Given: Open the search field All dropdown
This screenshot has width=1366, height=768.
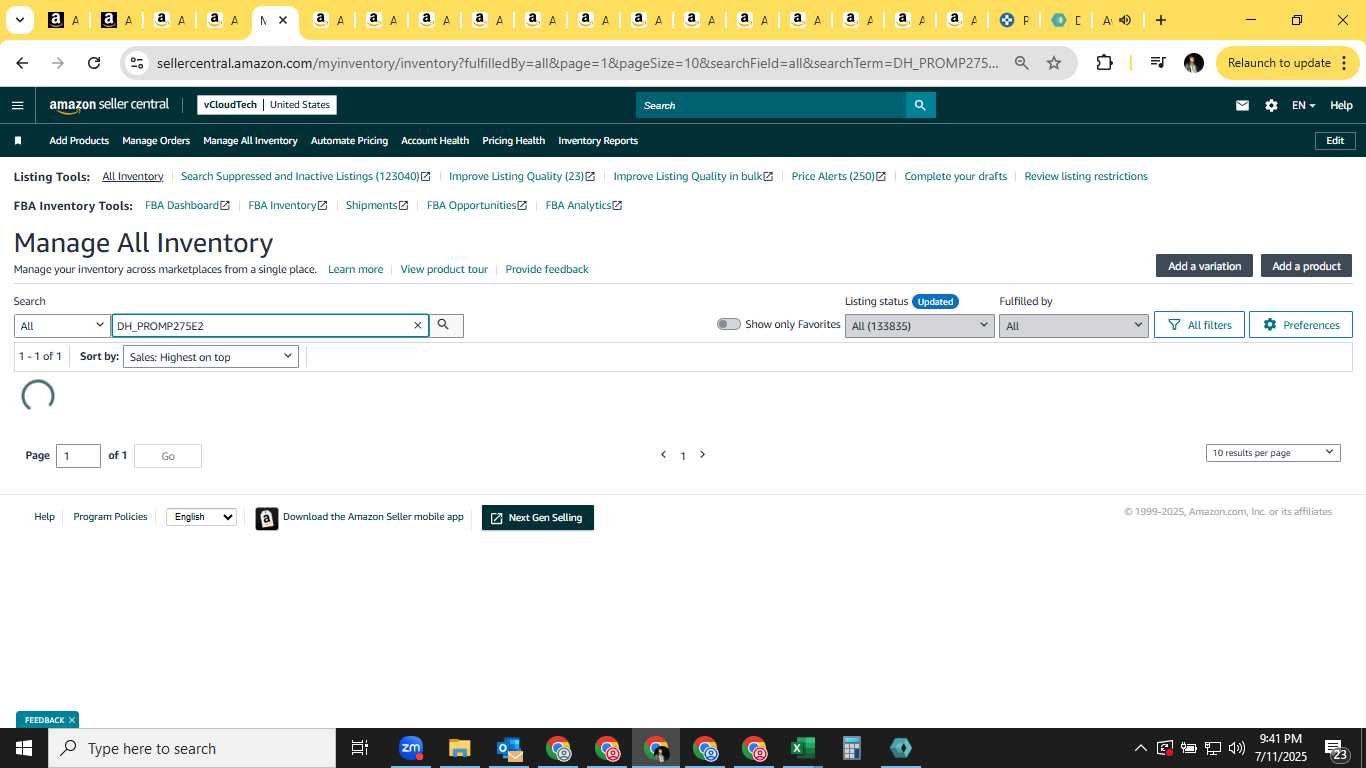Looking at the screenshot, I should pyautogui.click(x=62, y=326).
